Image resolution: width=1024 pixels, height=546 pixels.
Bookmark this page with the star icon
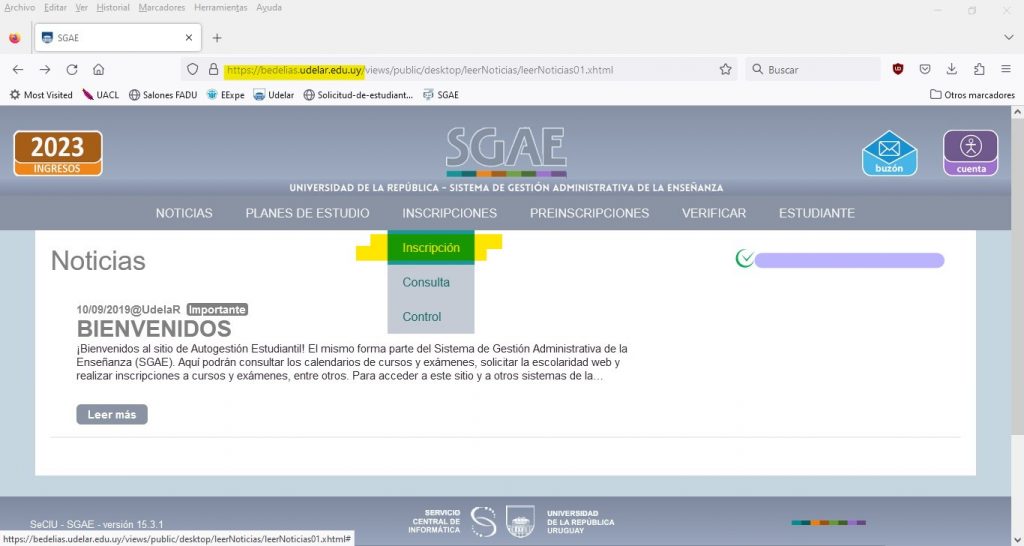coord(726,69)
